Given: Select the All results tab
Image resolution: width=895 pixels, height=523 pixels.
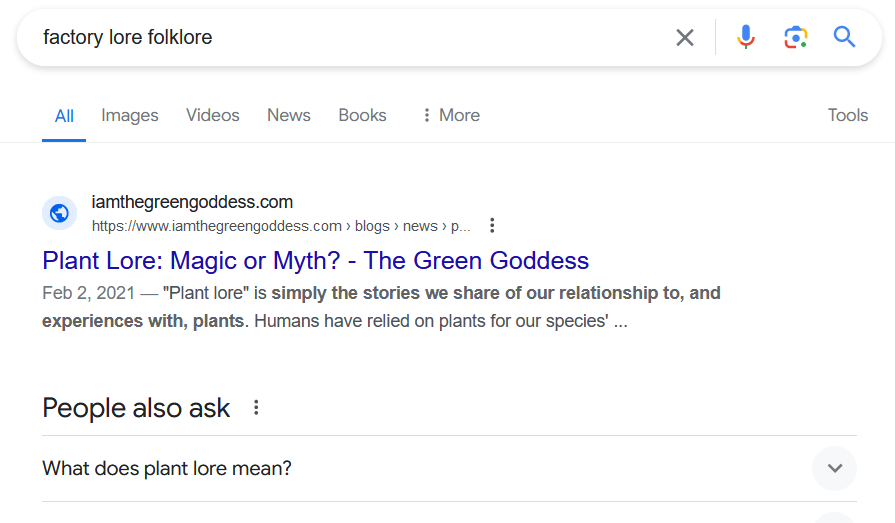Looking at the screenshot, I should pyautogui.click(x=64, y=116).
